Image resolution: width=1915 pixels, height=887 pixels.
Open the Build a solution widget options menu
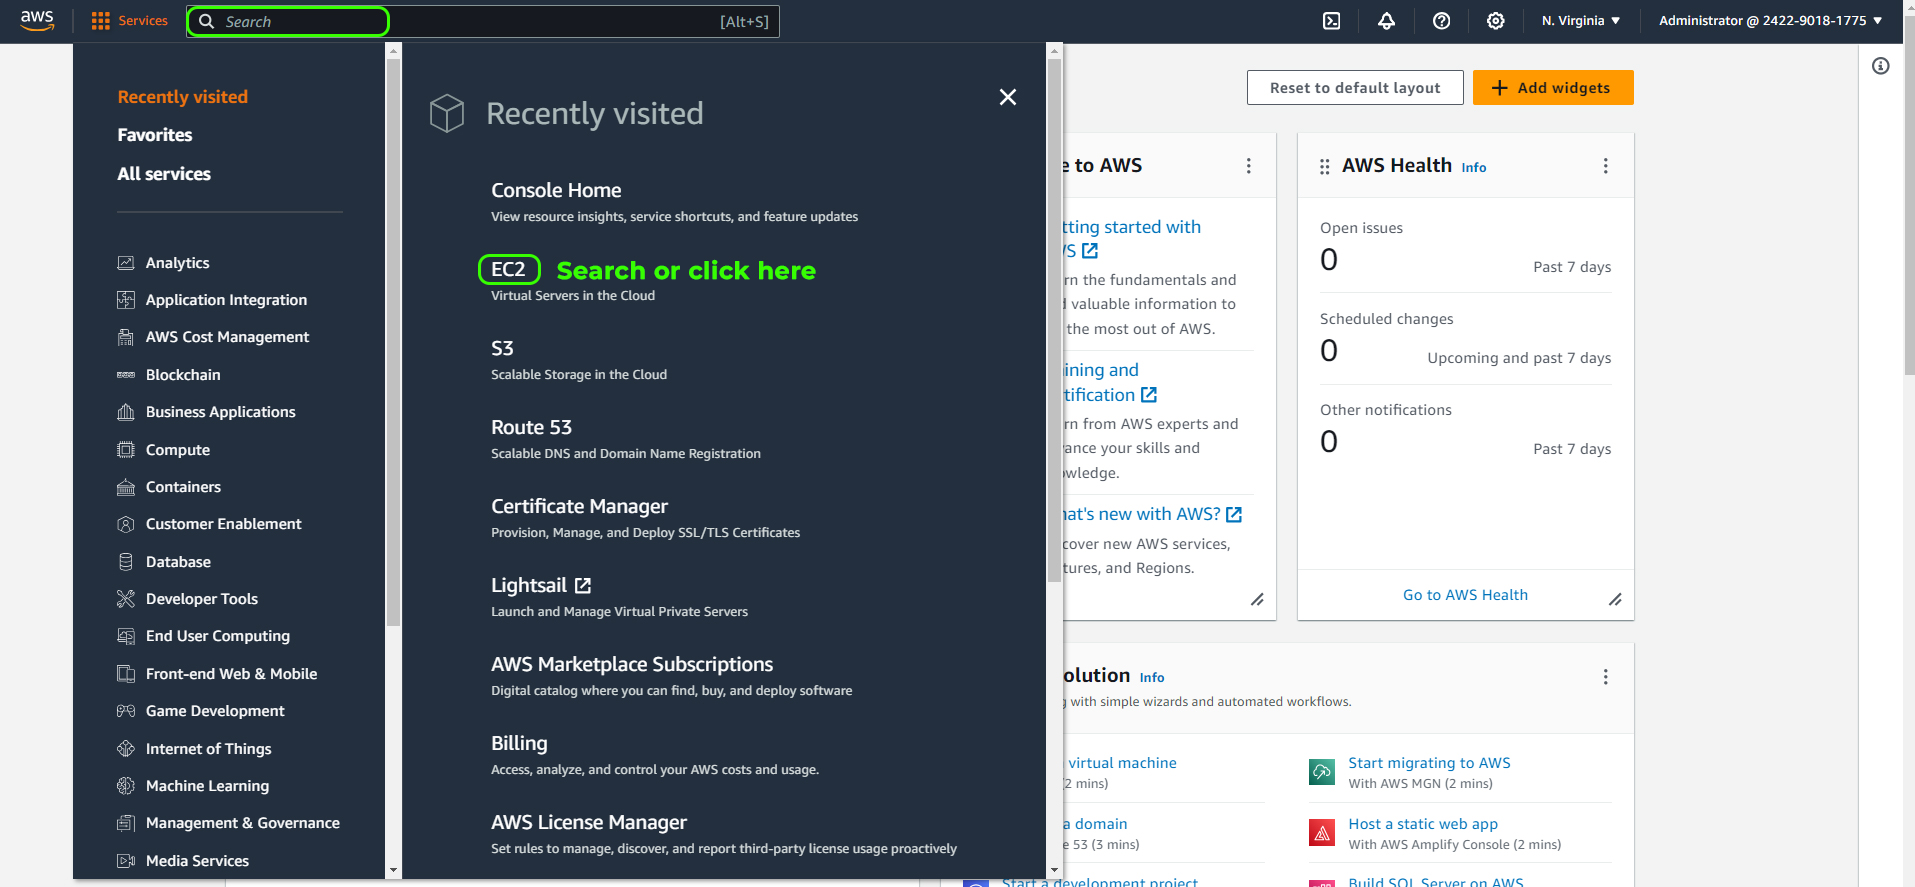[x=1606, y=677]
